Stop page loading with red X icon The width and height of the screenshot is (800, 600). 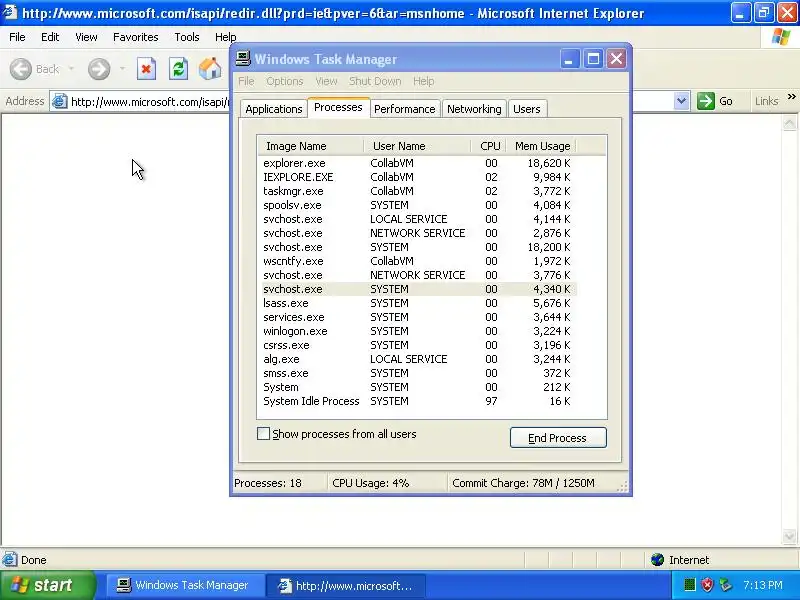click(x=146, y=69)
